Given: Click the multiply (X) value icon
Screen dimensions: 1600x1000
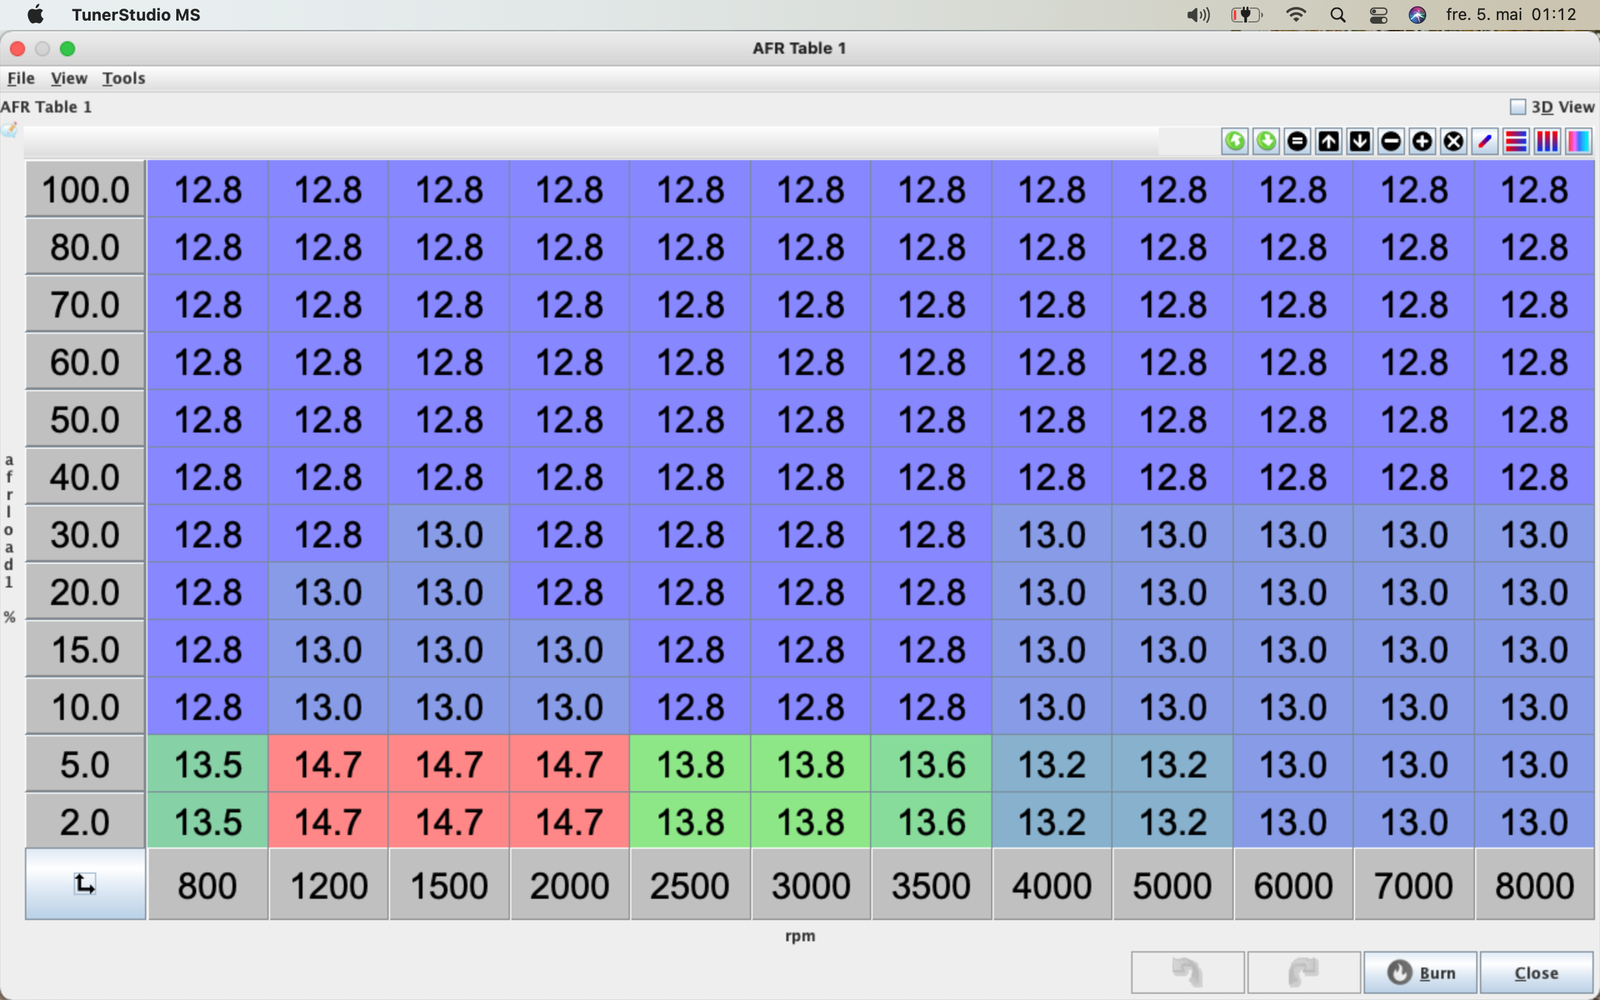Looking at the screenshot, I should point(1454,141).
